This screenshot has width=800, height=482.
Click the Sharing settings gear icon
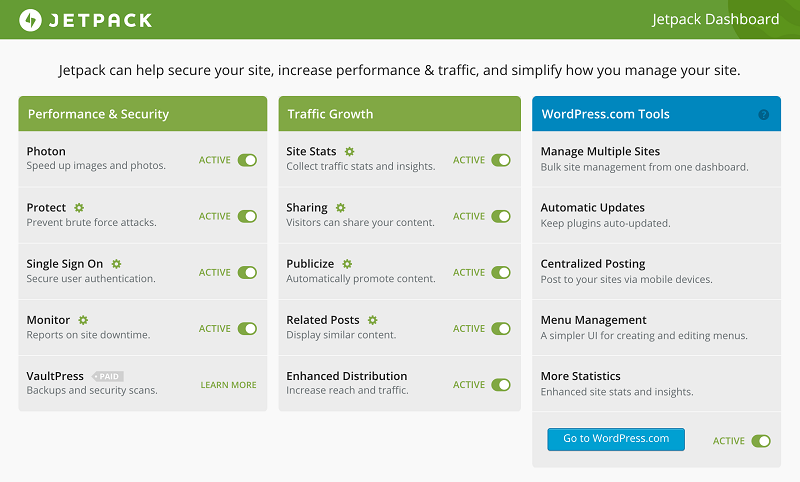point(340,208)
